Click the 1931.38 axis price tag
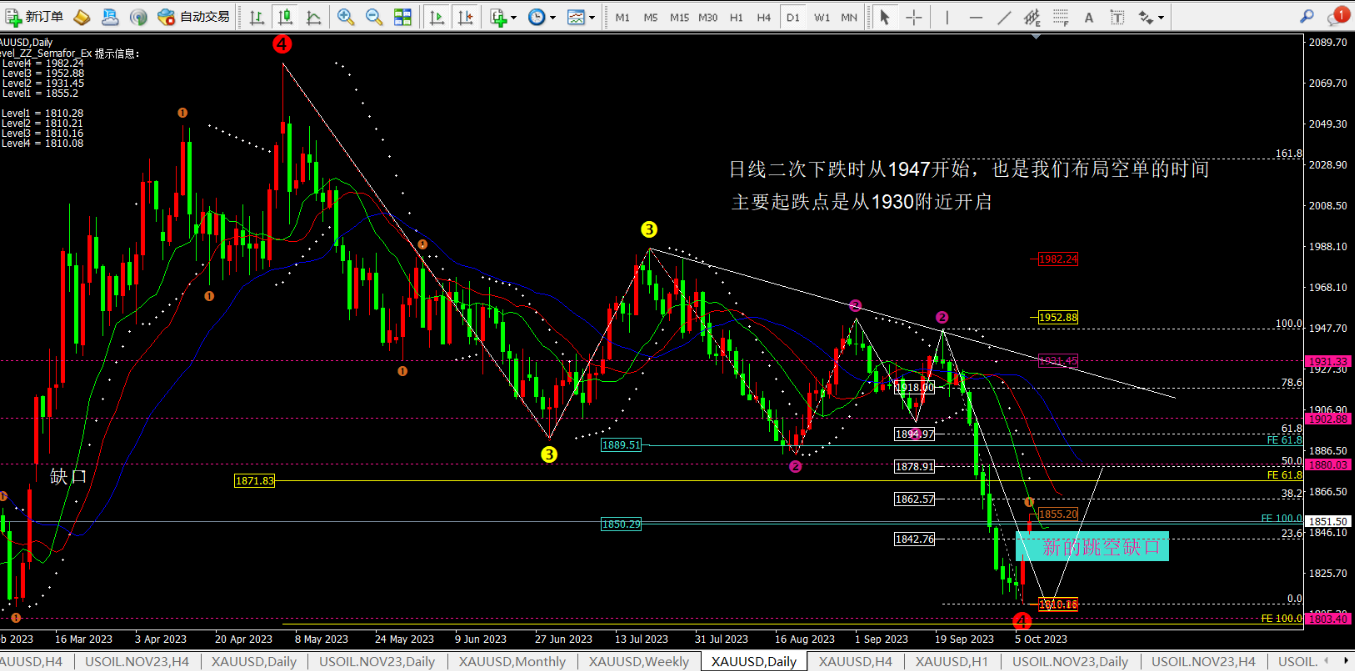The height and width of the screenshot is (671, 1355). point(1329,360)
